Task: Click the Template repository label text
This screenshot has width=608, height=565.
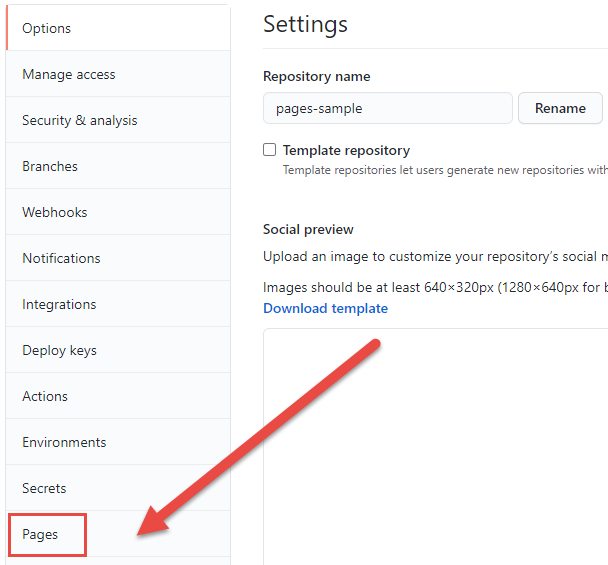Action: coord(346,150)
